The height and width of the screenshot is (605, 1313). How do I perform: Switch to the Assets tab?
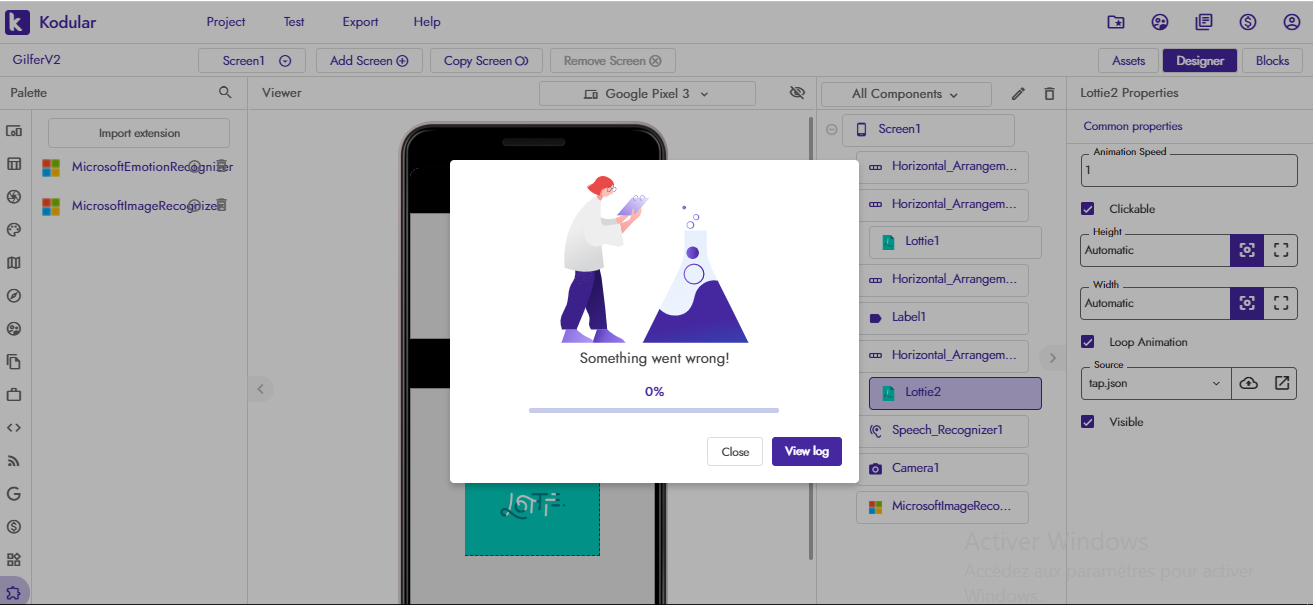[1128, 61]
